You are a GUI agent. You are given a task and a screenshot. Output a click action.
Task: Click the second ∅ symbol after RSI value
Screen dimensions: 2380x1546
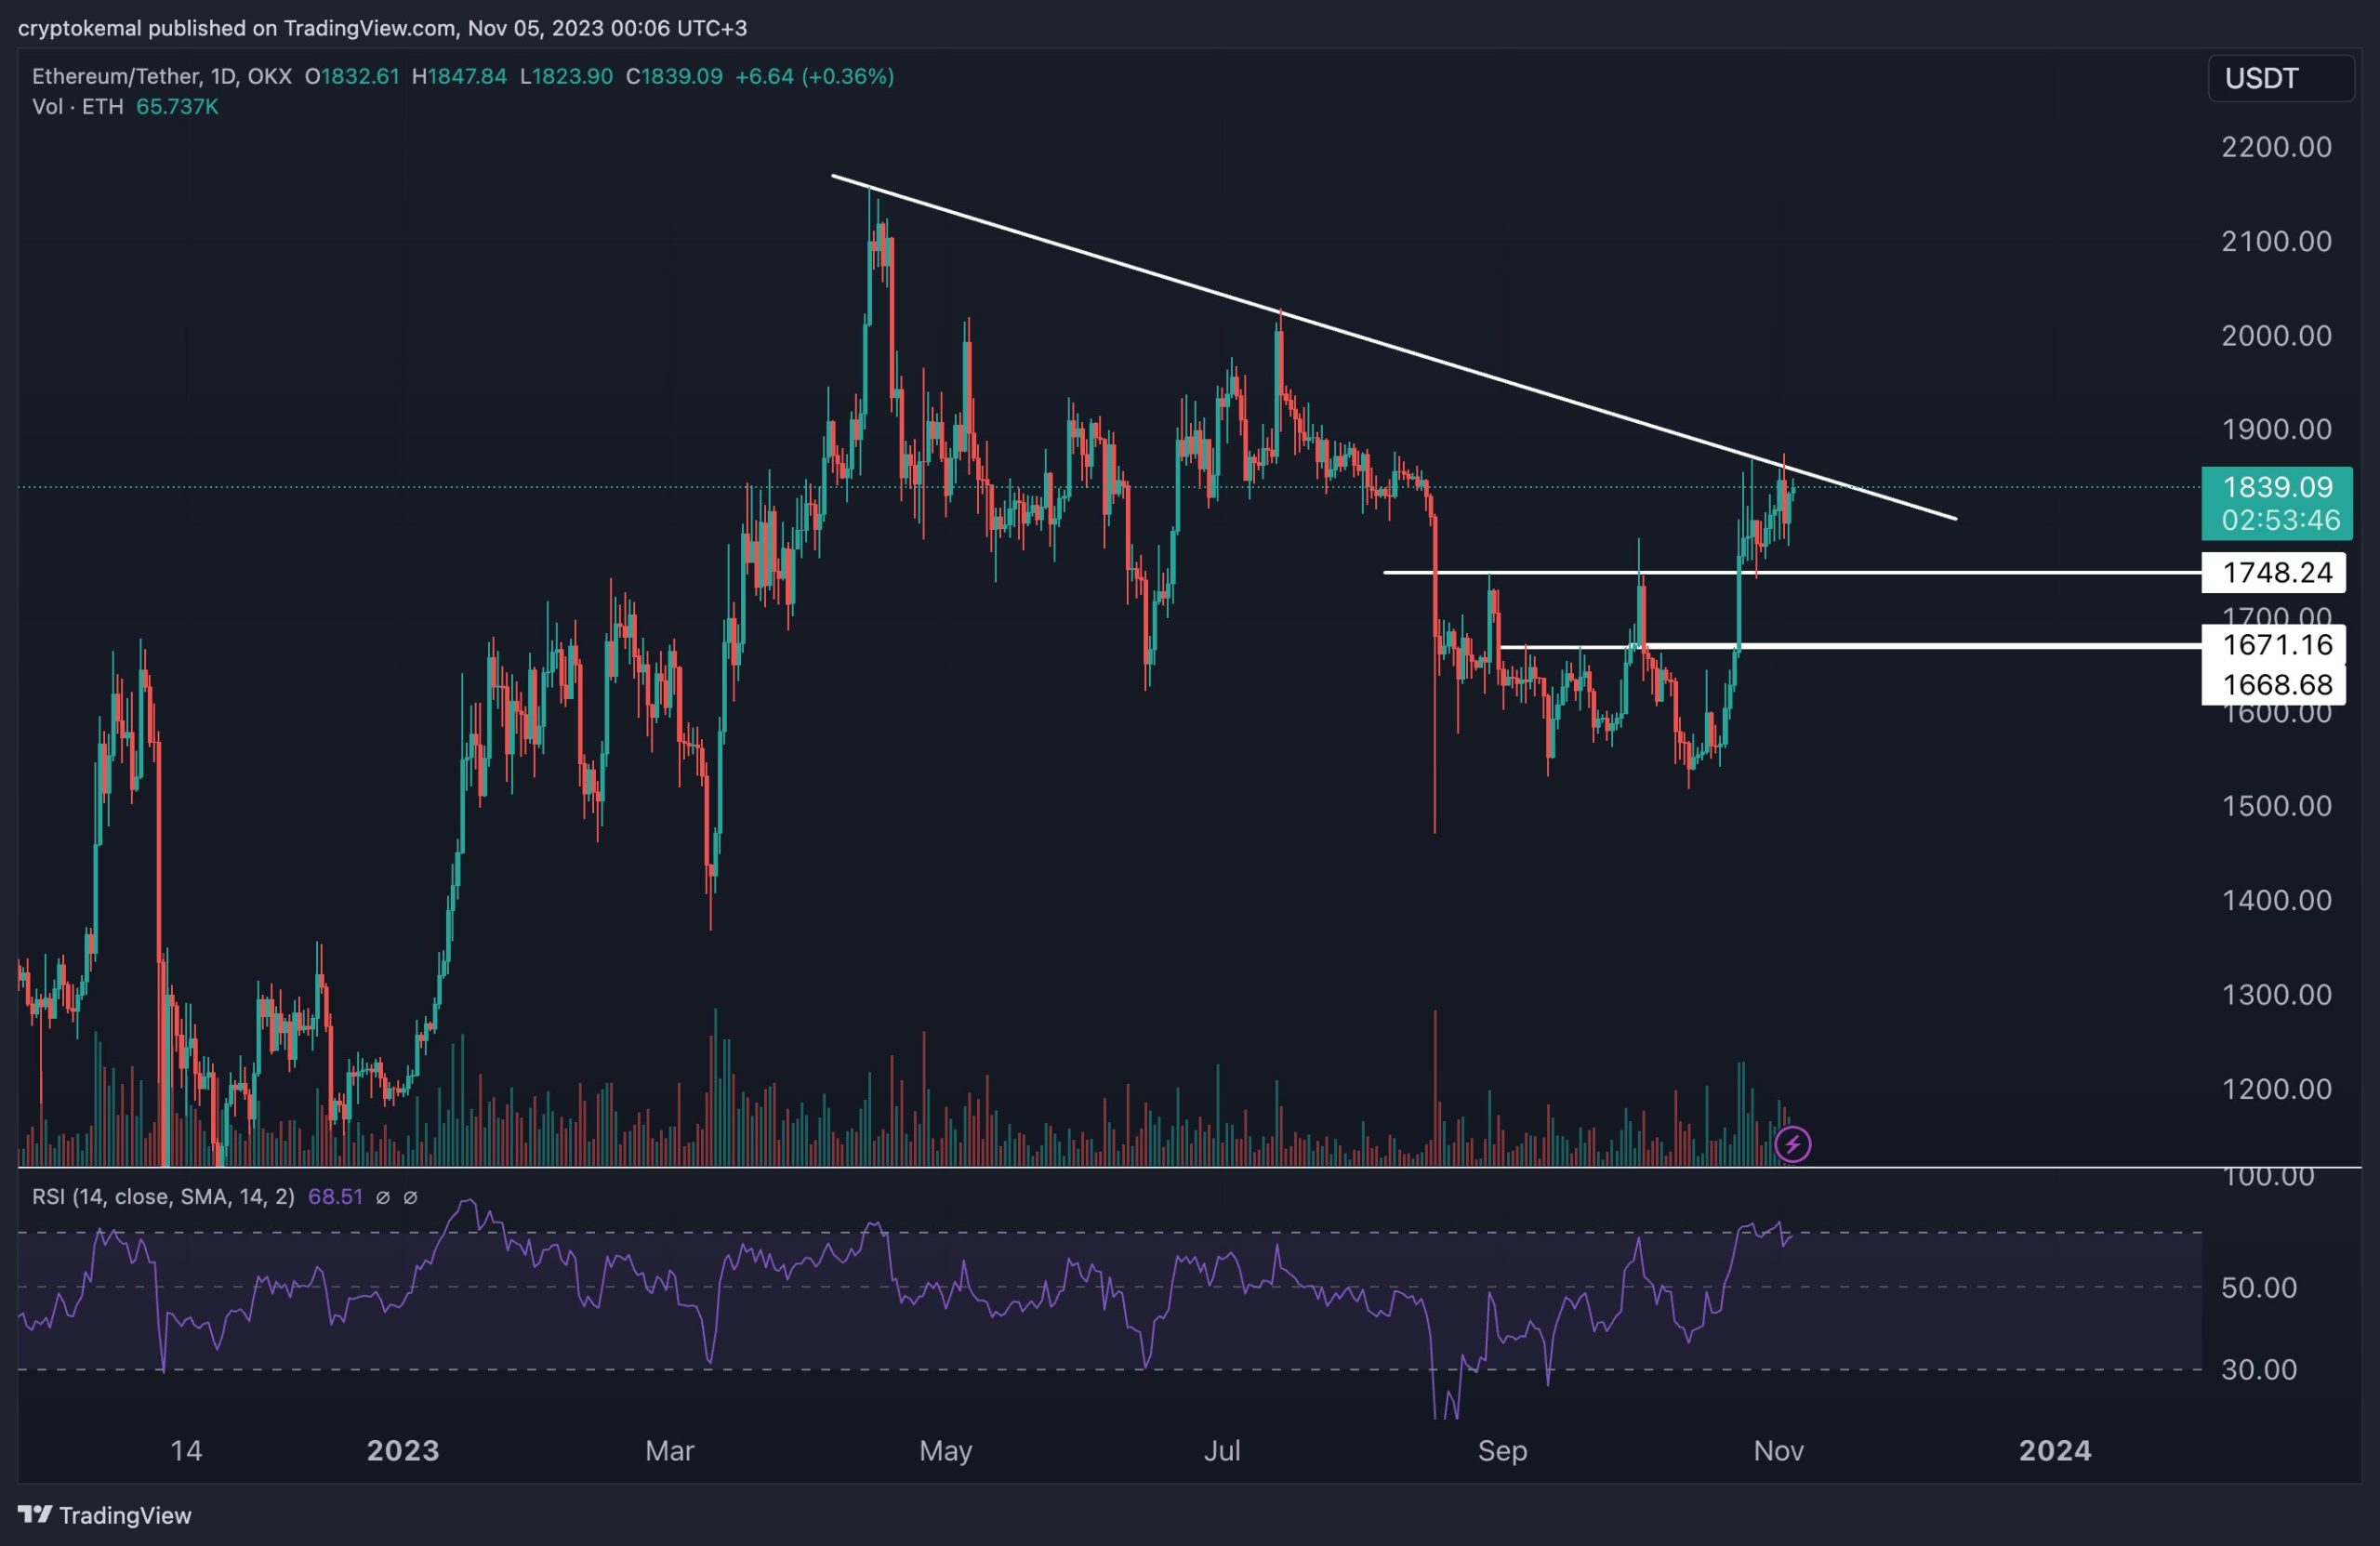410,1197
